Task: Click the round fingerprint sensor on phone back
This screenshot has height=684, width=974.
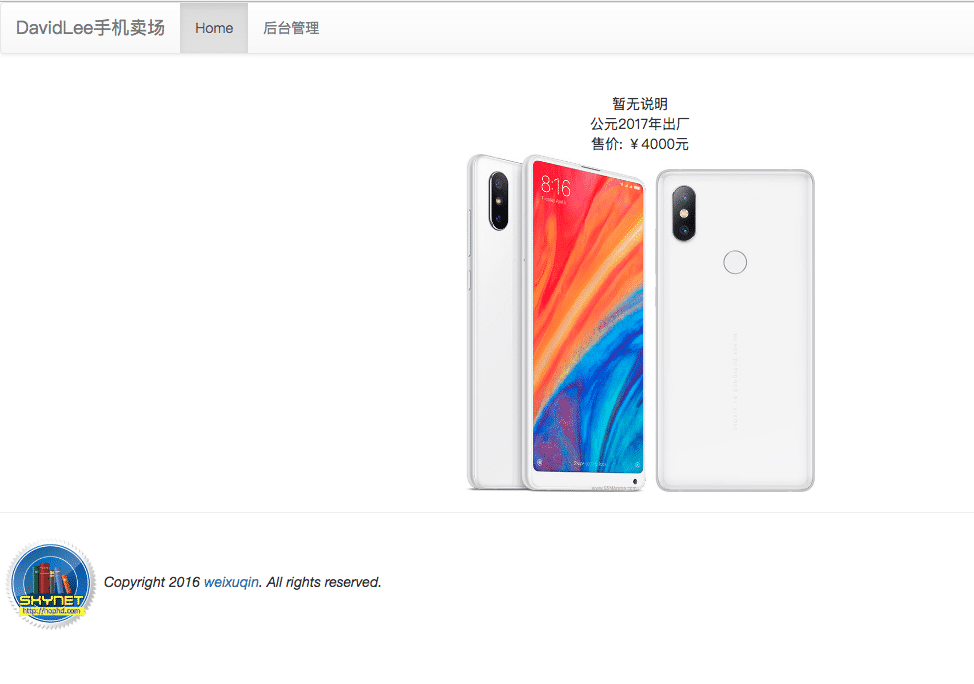Action: (735, 262)
